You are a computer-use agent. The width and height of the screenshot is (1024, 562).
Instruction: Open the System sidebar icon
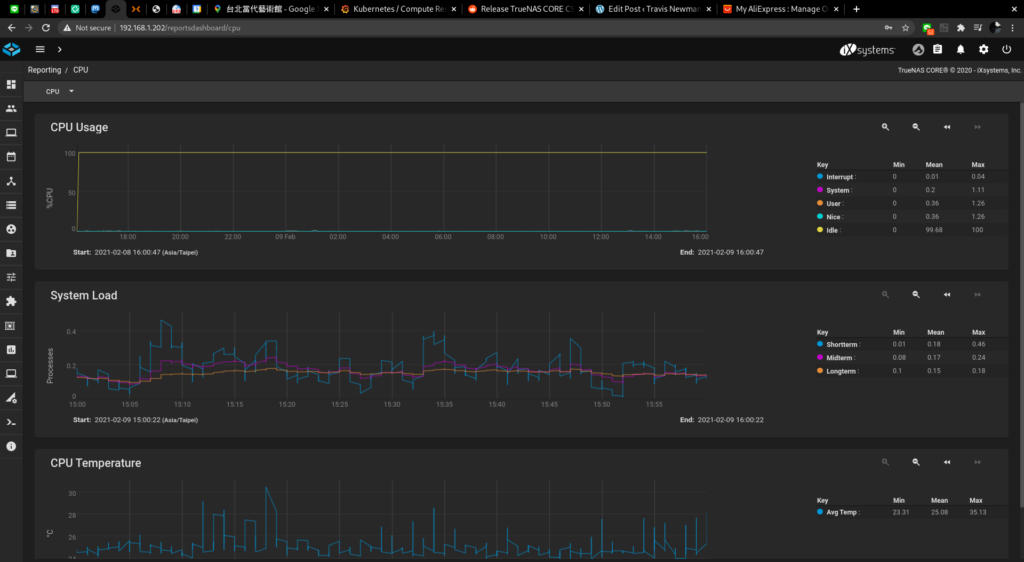(x=11, y=133)
